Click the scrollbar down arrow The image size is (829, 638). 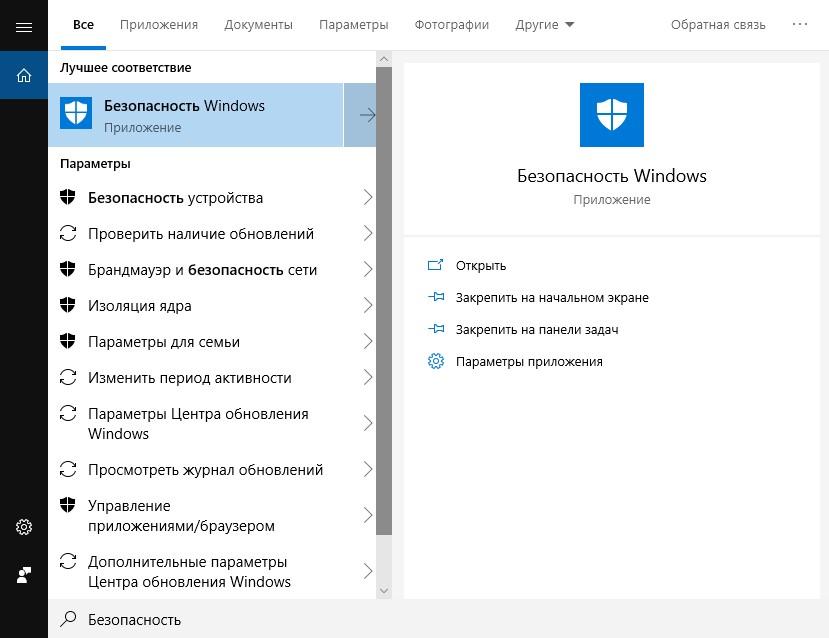coord(384,591)
